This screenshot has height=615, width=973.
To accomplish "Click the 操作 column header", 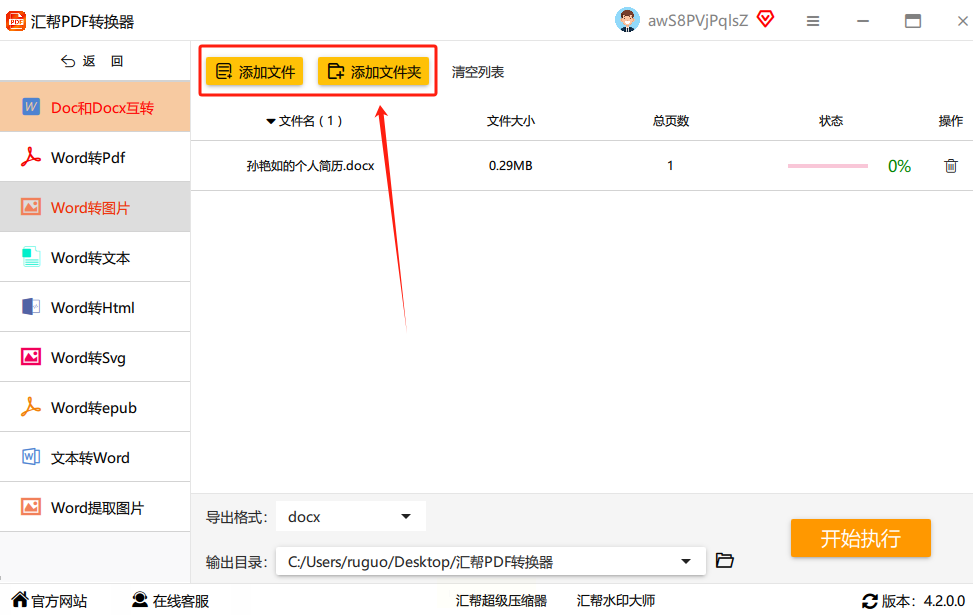I will (951, 120).
